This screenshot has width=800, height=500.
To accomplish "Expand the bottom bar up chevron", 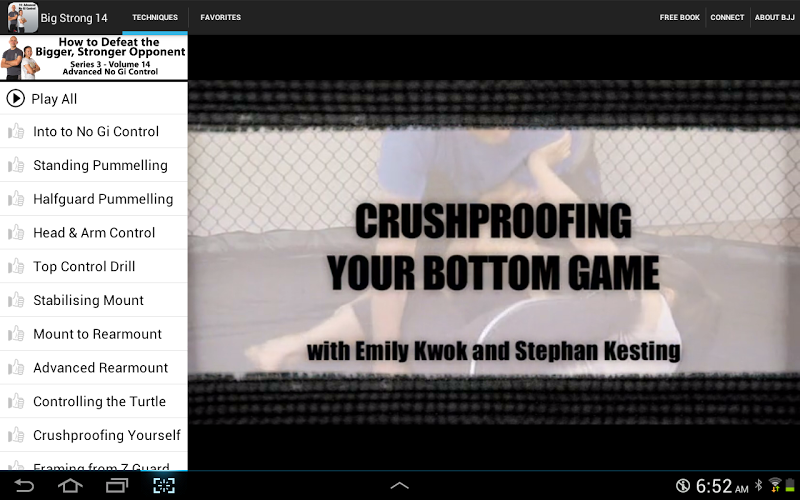I will click(399, 485).
